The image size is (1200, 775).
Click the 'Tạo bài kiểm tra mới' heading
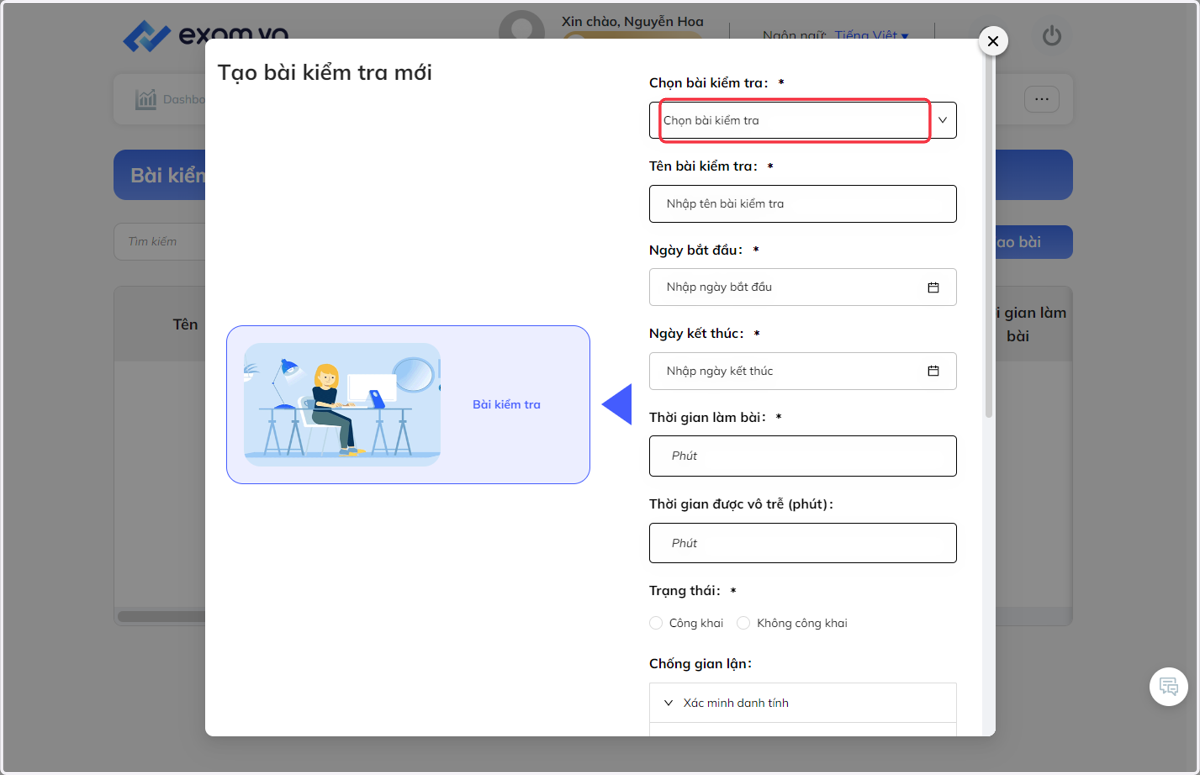tap(325, 72)
